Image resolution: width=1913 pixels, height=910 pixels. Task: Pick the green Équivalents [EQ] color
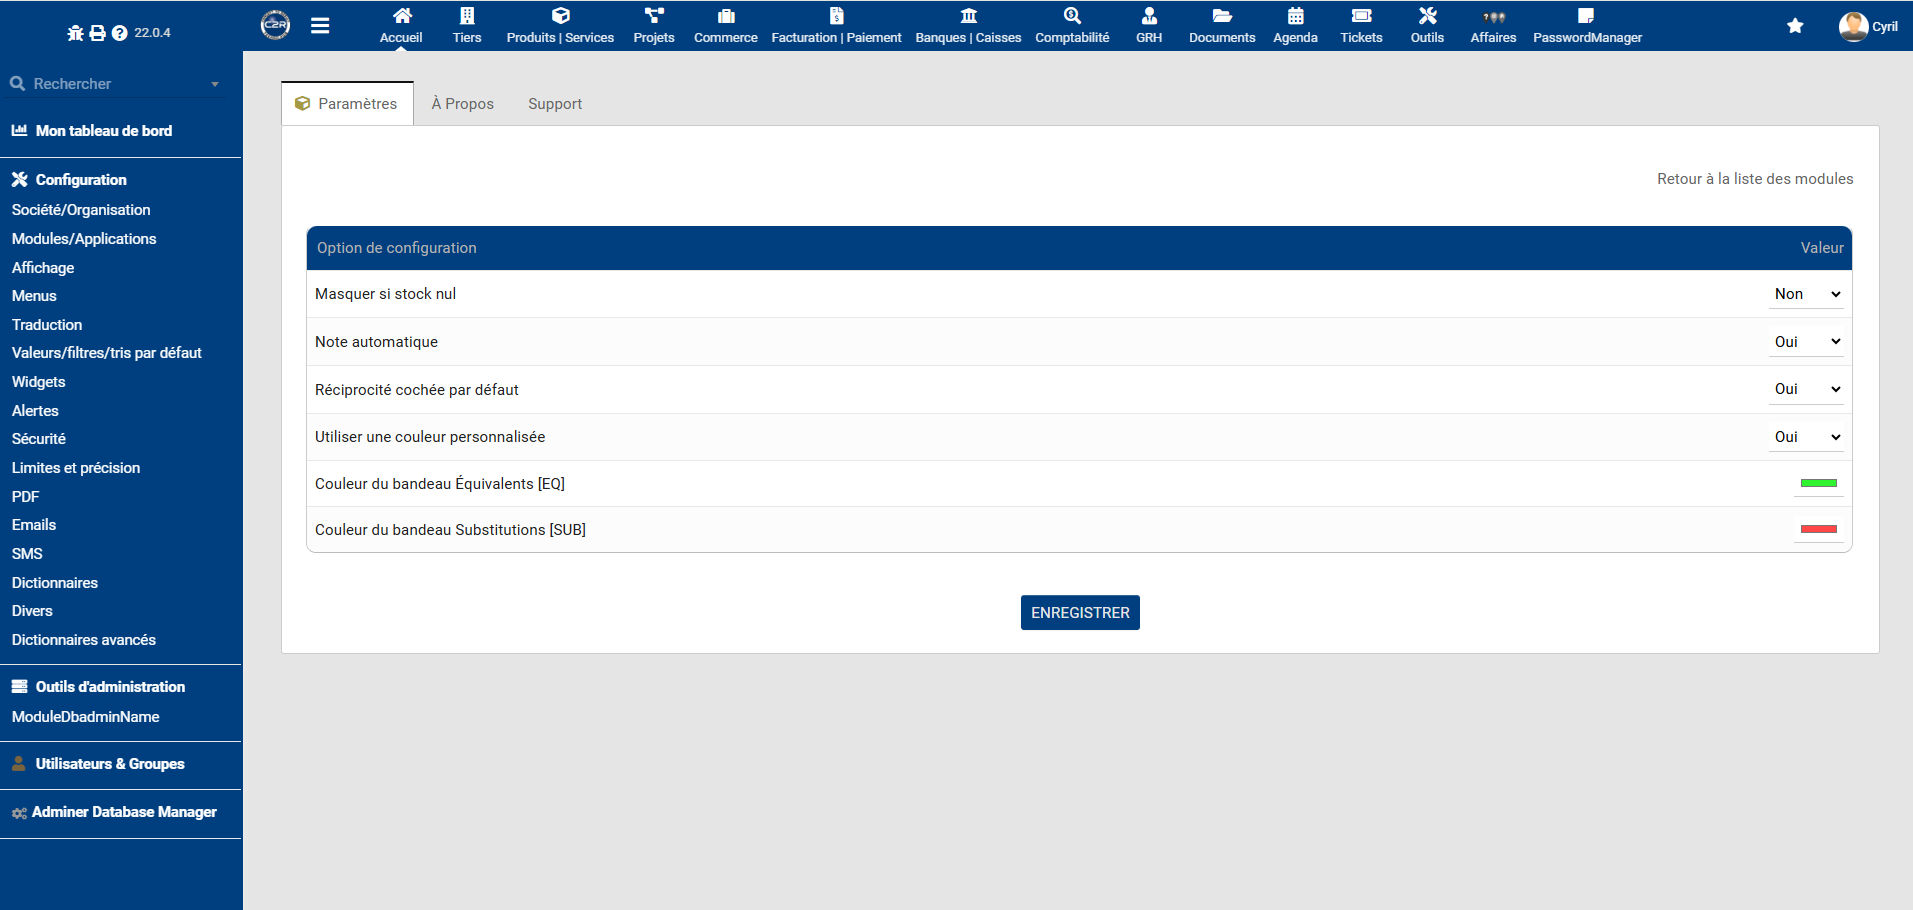point(1819,484)
